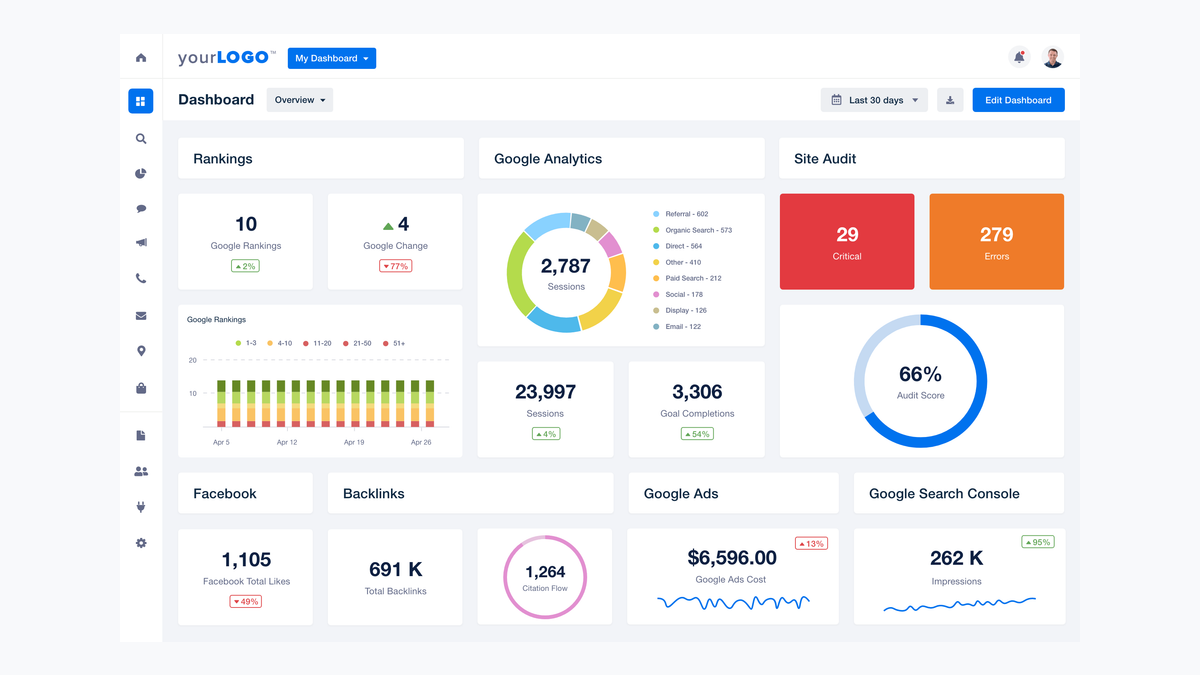Open the Facebook section header
This screenshot has width=1200, height=675.
pyautogui.click(x=245, y=494)
